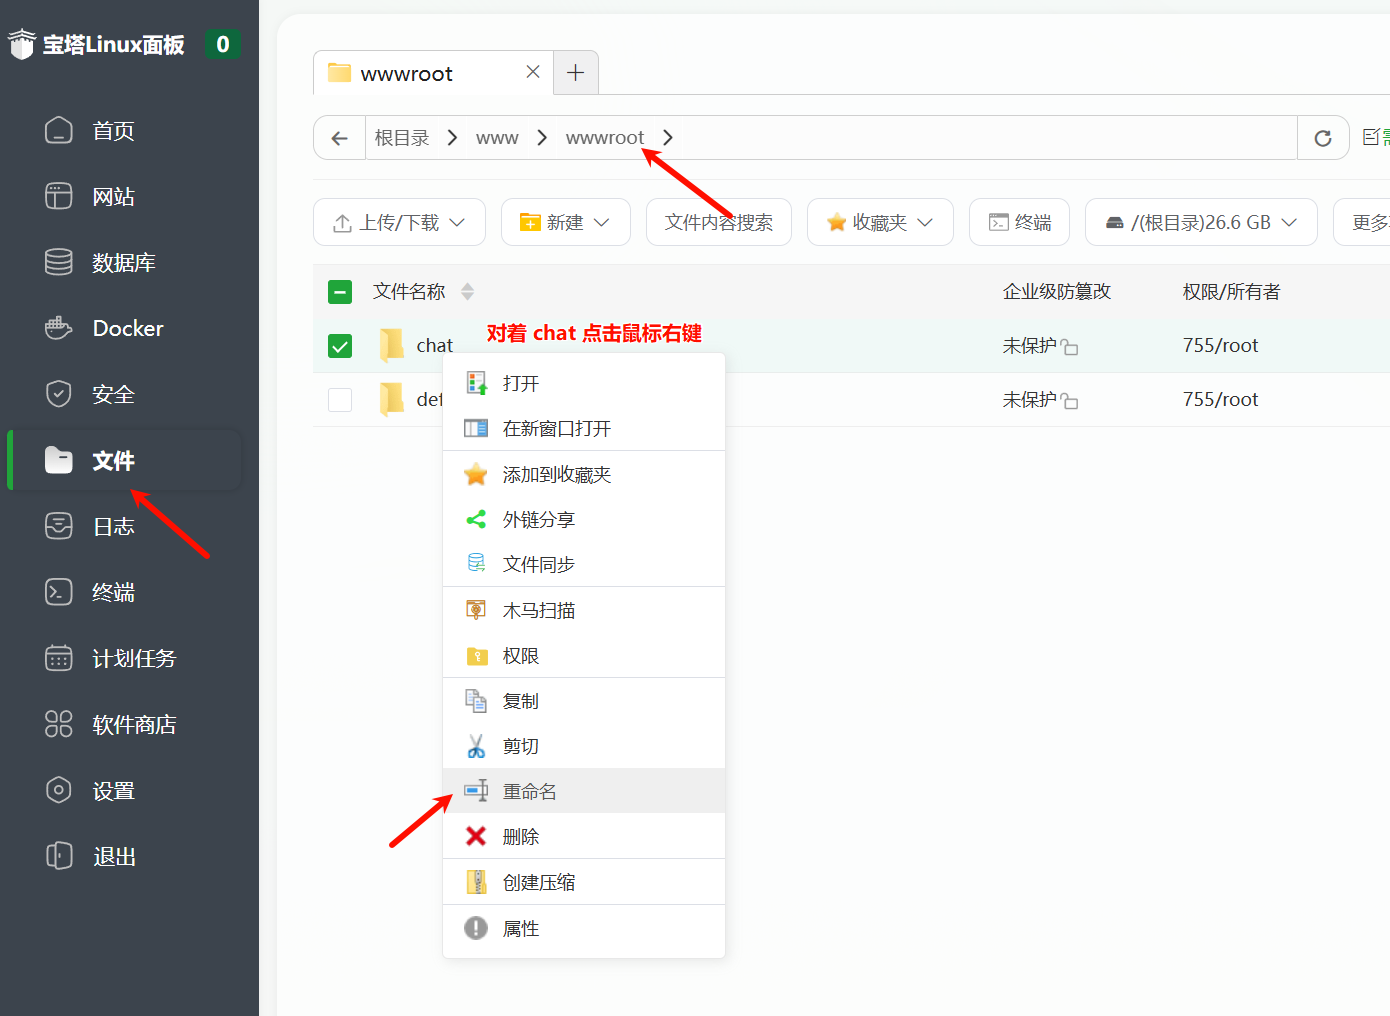Choose 重命名 from the context menu
Viewport: 1390px width, 1016px height.
pyautogui.click(x=530, y=791)
